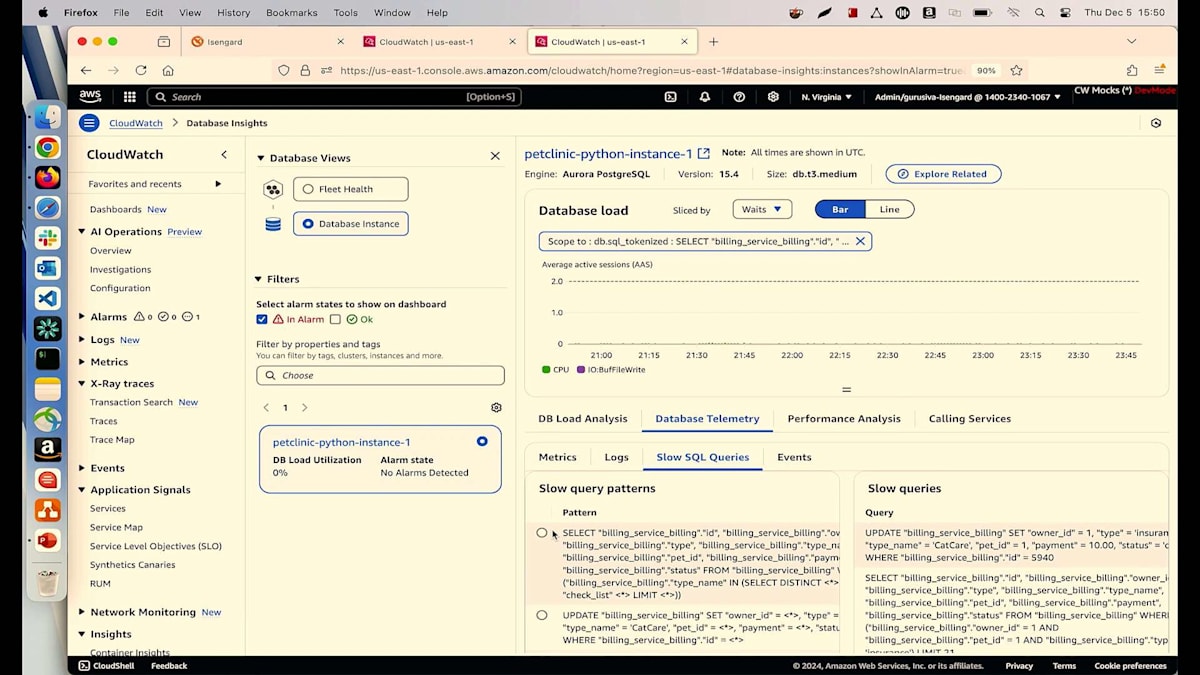The width and height of the screenshot is (1200, 675).
Task: Open the Fleet Health view icon
Action: tap(273, 189)
